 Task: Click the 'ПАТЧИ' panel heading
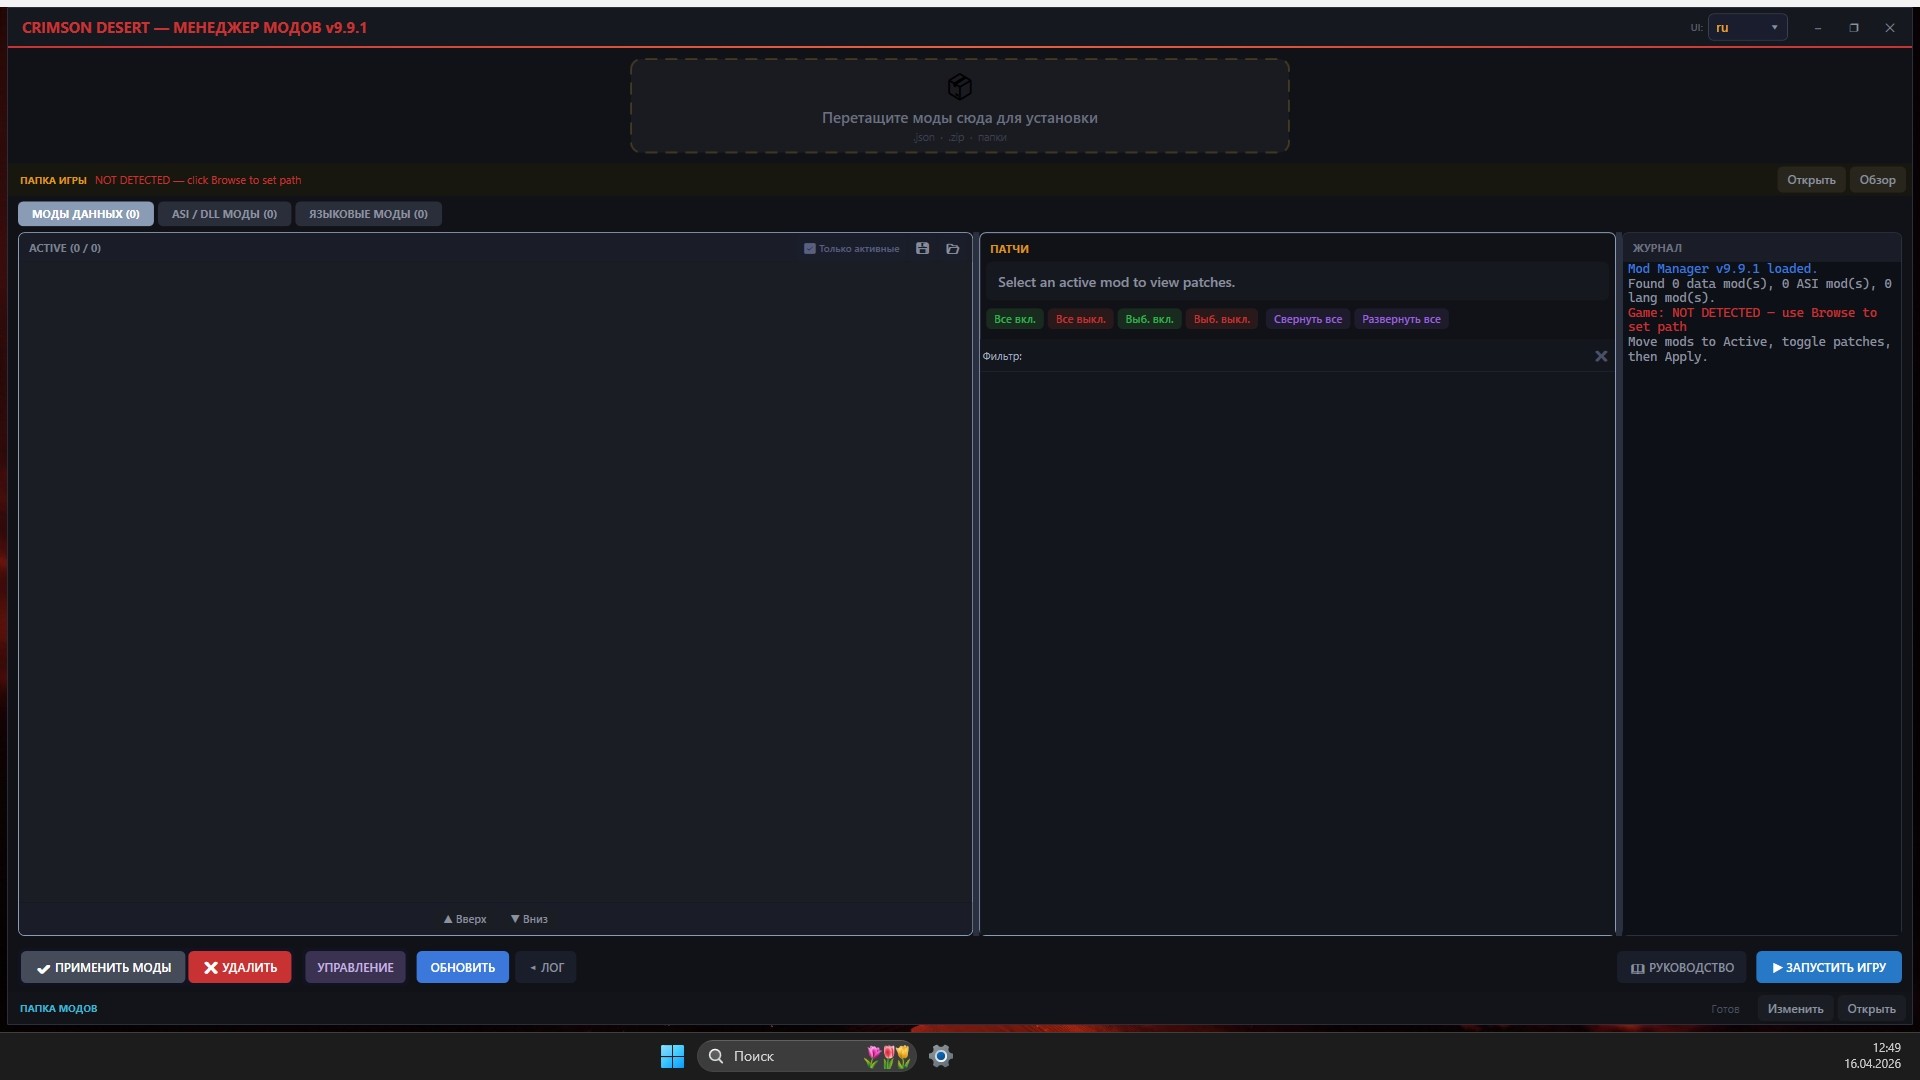(1009, 249)
